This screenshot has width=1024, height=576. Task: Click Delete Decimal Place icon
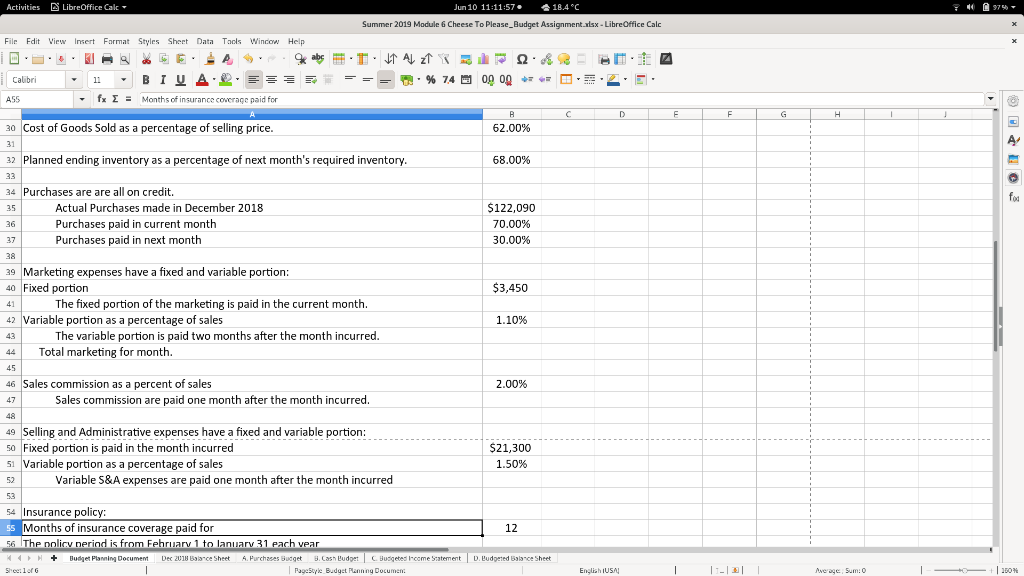tap(505, 80)
